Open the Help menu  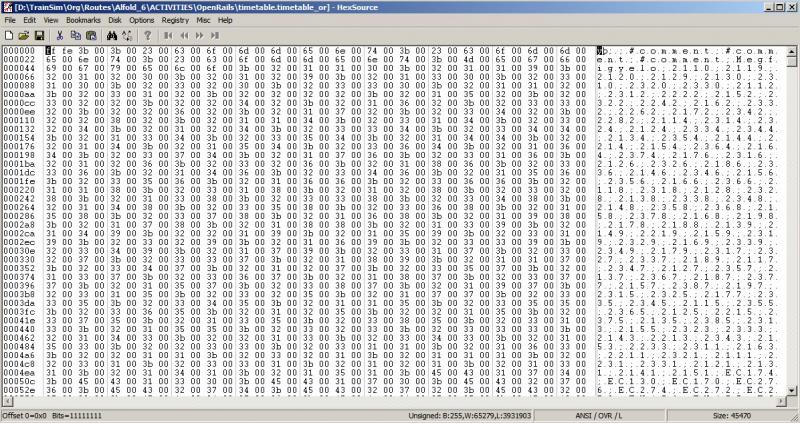coord(225,20)
